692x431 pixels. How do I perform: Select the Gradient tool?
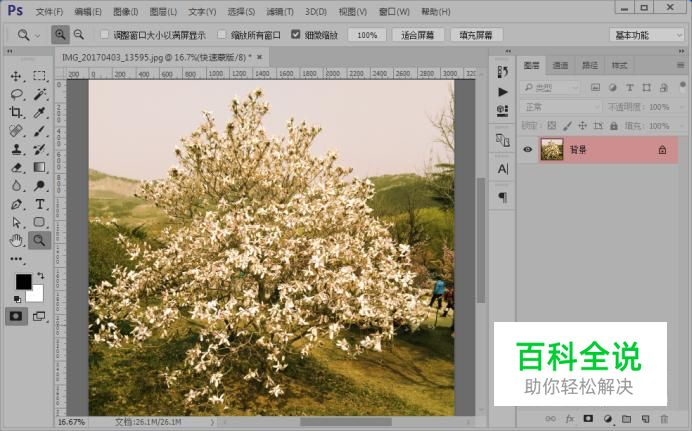tap(39, 167)
